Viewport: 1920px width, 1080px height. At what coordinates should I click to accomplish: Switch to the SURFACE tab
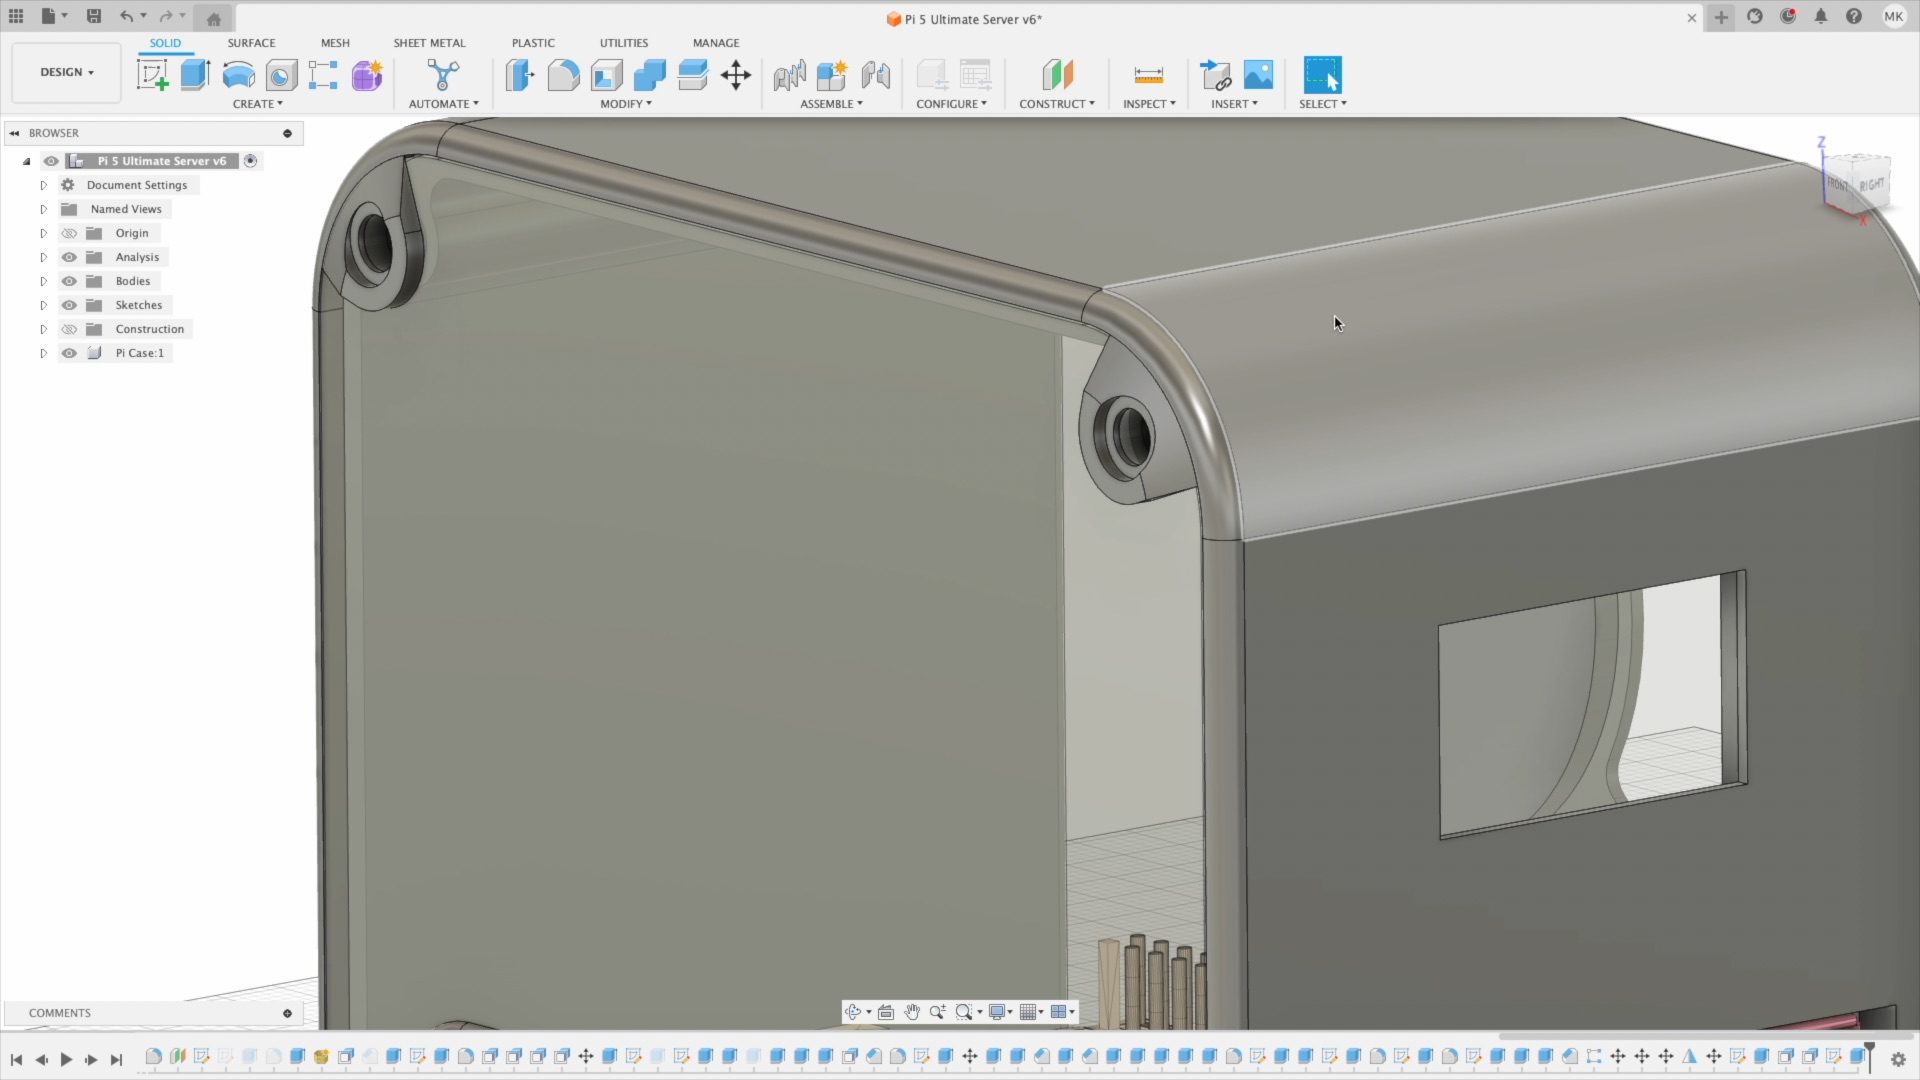coord(251,43)
